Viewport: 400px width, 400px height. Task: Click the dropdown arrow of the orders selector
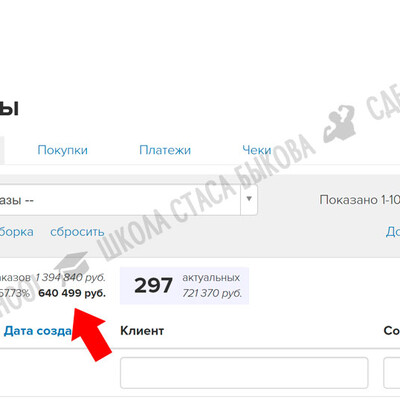tap(249, 200)
